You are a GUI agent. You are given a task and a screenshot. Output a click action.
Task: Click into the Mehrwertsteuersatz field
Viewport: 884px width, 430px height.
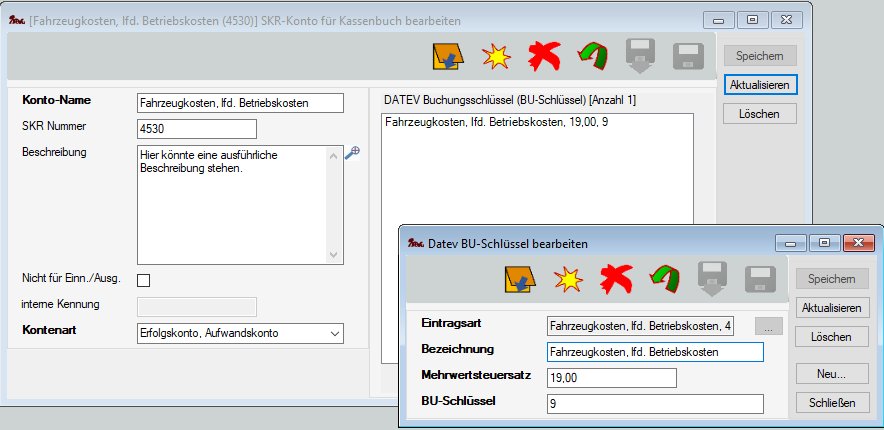(x=611, y=377)
